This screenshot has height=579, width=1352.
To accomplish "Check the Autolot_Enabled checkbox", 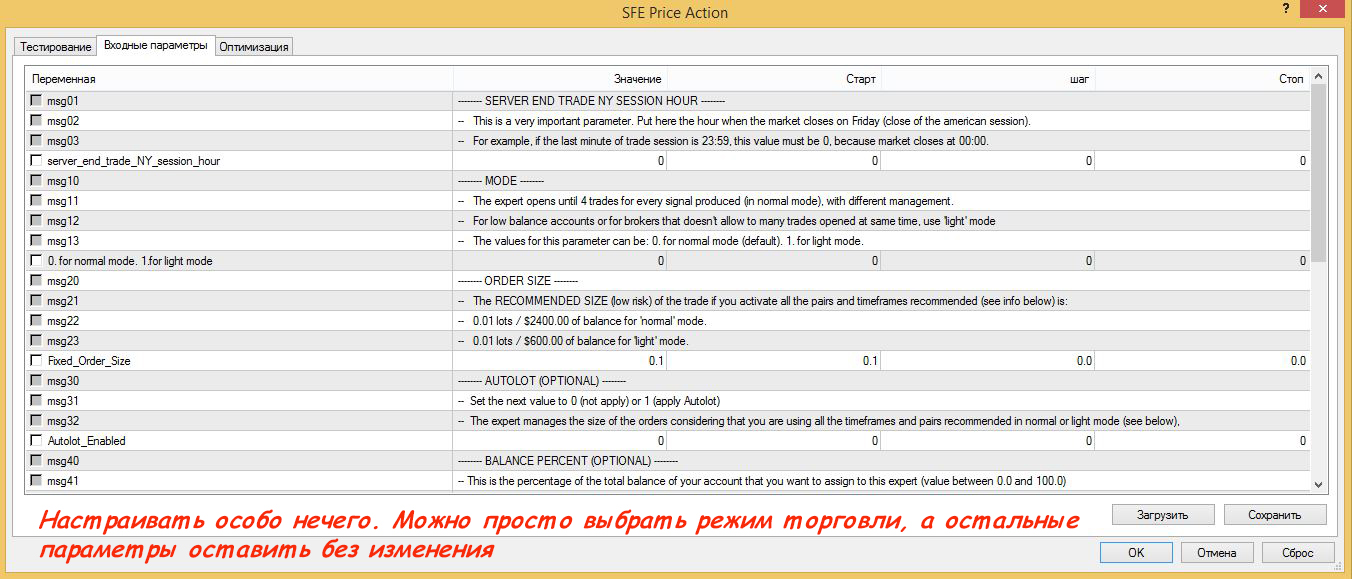I will pos(37,441).
